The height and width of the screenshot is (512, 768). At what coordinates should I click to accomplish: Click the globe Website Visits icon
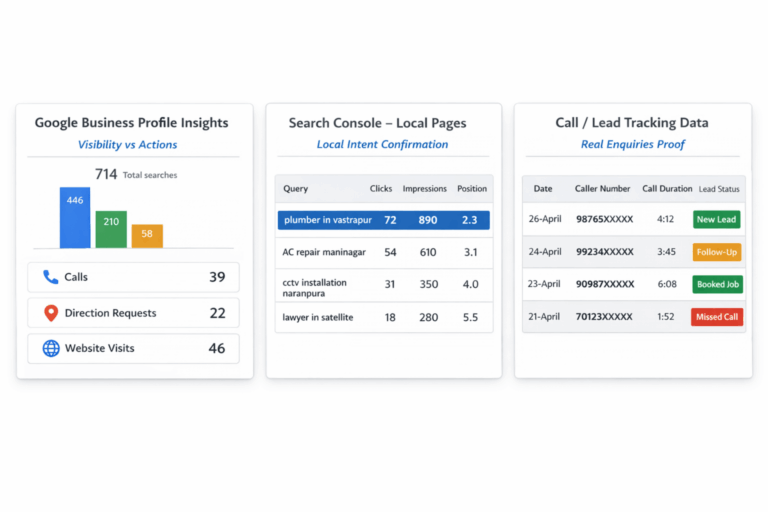[x=51, y=348]
